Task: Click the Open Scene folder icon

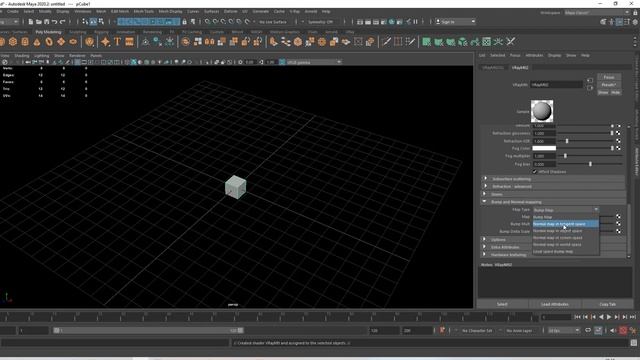Action: (x=38, y=22)
